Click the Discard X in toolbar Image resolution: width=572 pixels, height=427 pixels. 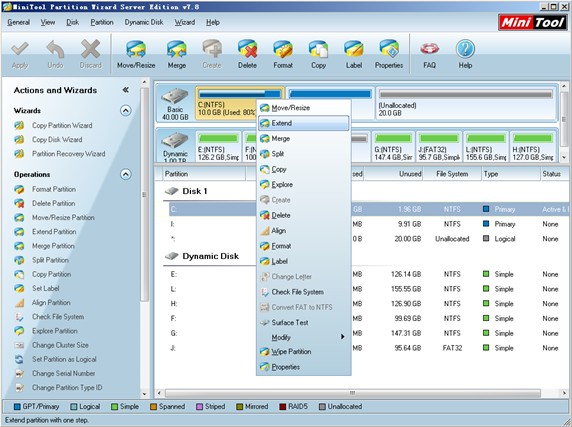click(90, 49)
